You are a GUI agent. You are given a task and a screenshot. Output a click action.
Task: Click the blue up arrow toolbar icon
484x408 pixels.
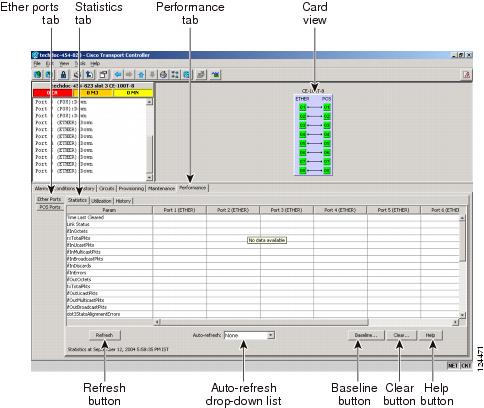141,75
